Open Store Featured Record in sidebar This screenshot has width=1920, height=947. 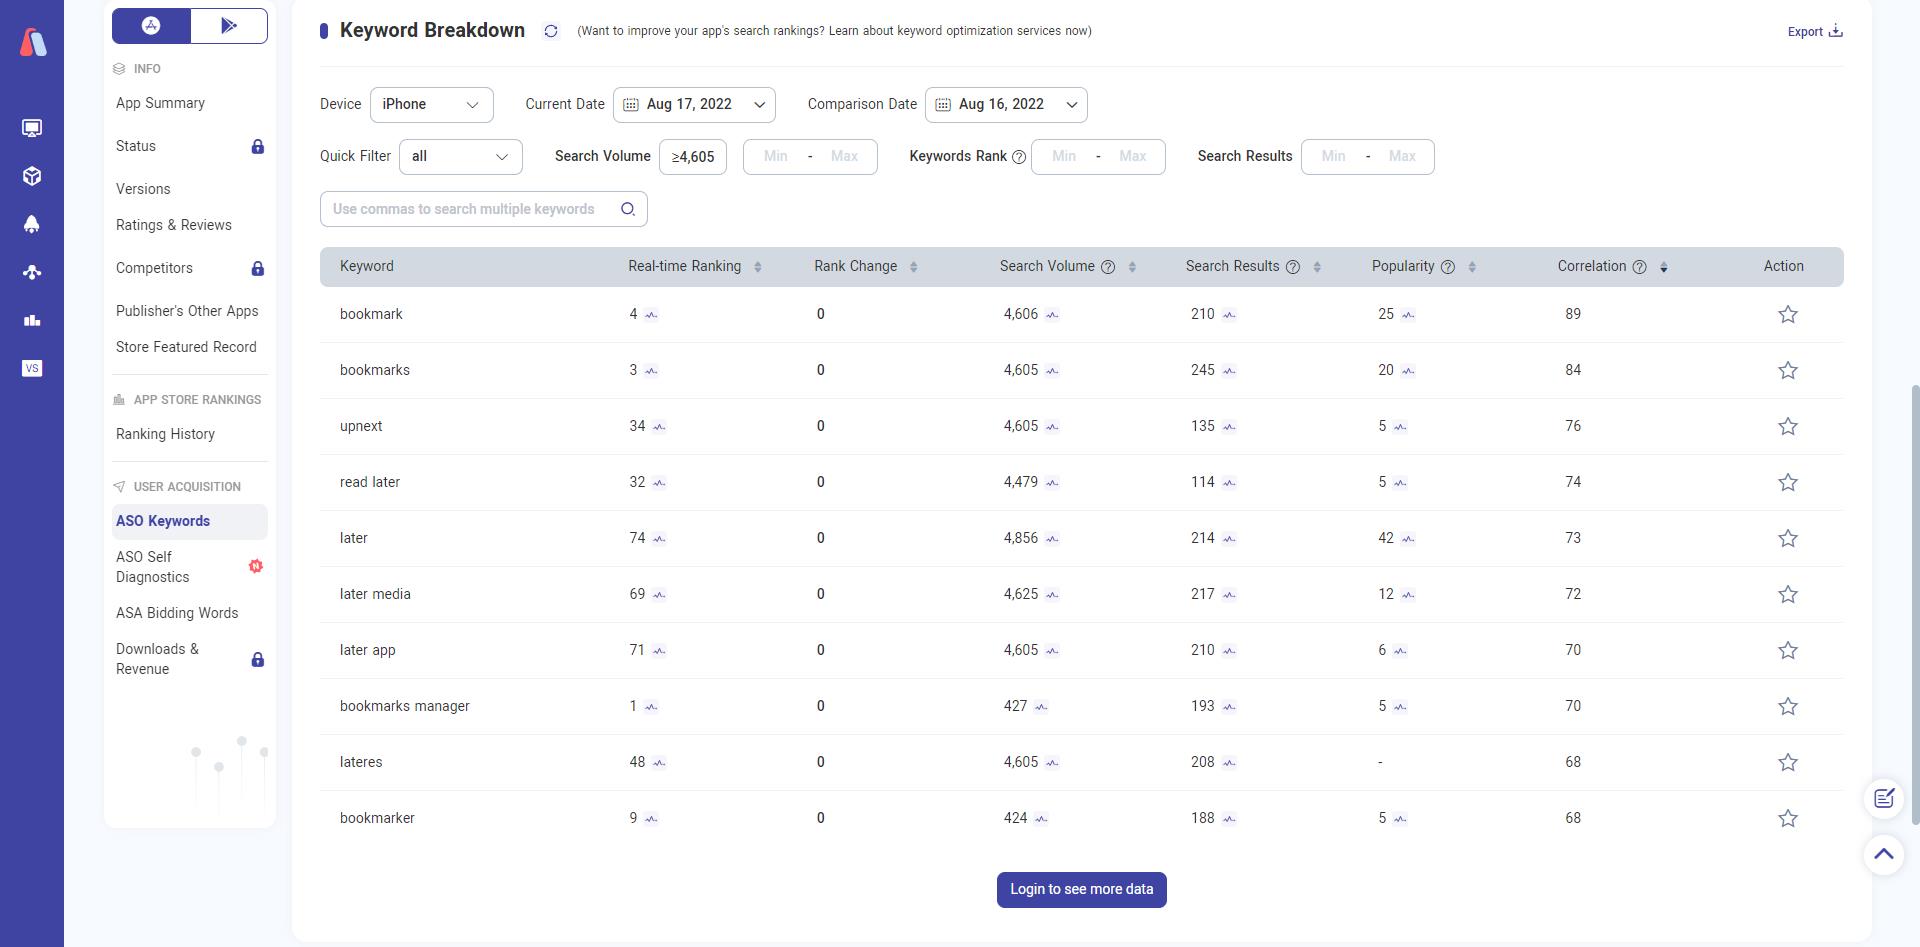186,347
